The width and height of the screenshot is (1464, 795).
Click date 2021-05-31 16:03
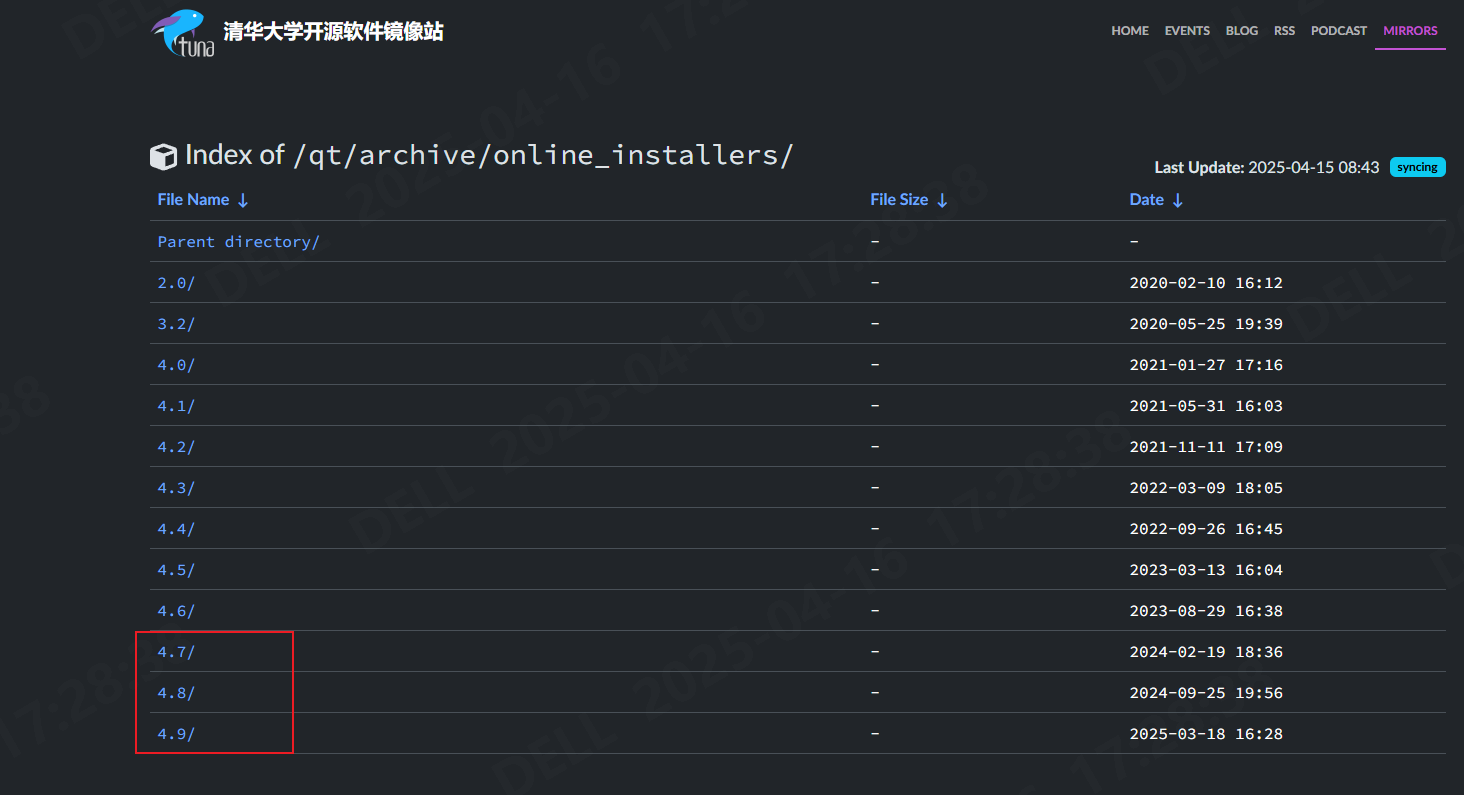click(x=1206, y=406)
